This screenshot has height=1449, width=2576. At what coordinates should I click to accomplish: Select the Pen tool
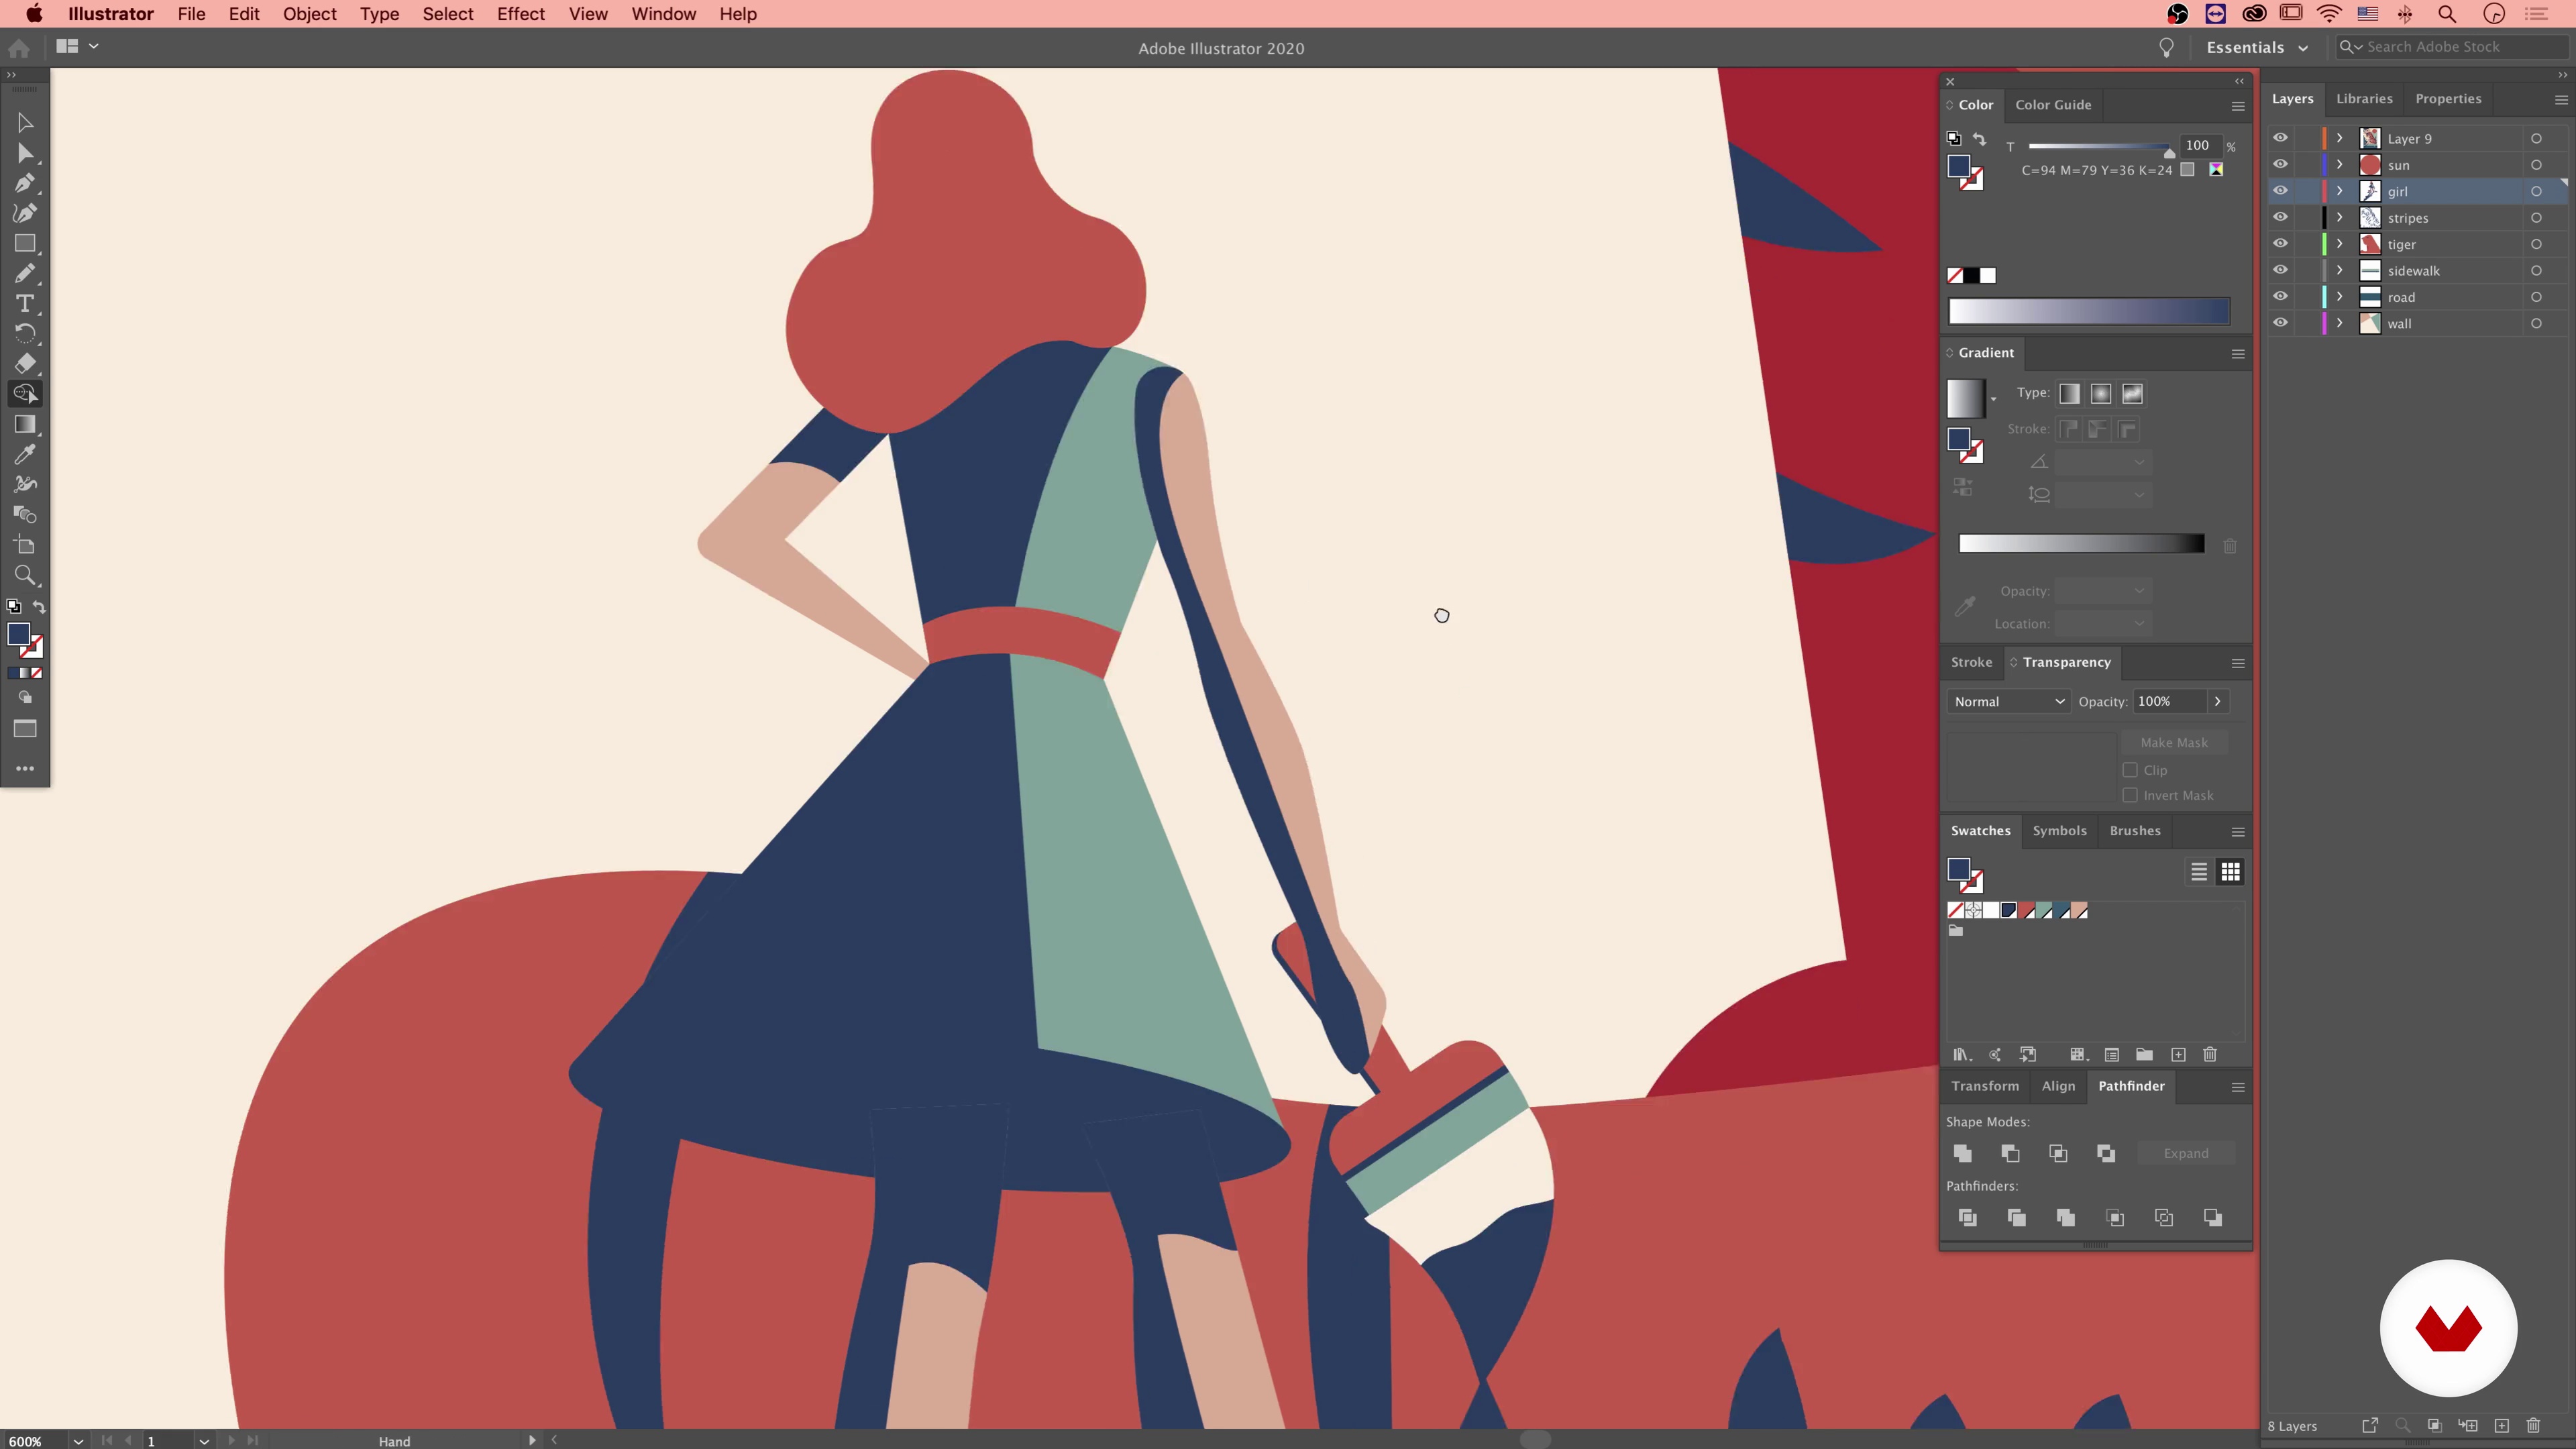pyautogui.click(x=25, y=183)
